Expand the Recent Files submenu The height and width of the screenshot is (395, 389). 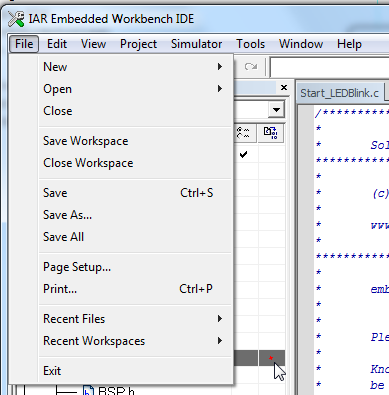coord(135,319)
